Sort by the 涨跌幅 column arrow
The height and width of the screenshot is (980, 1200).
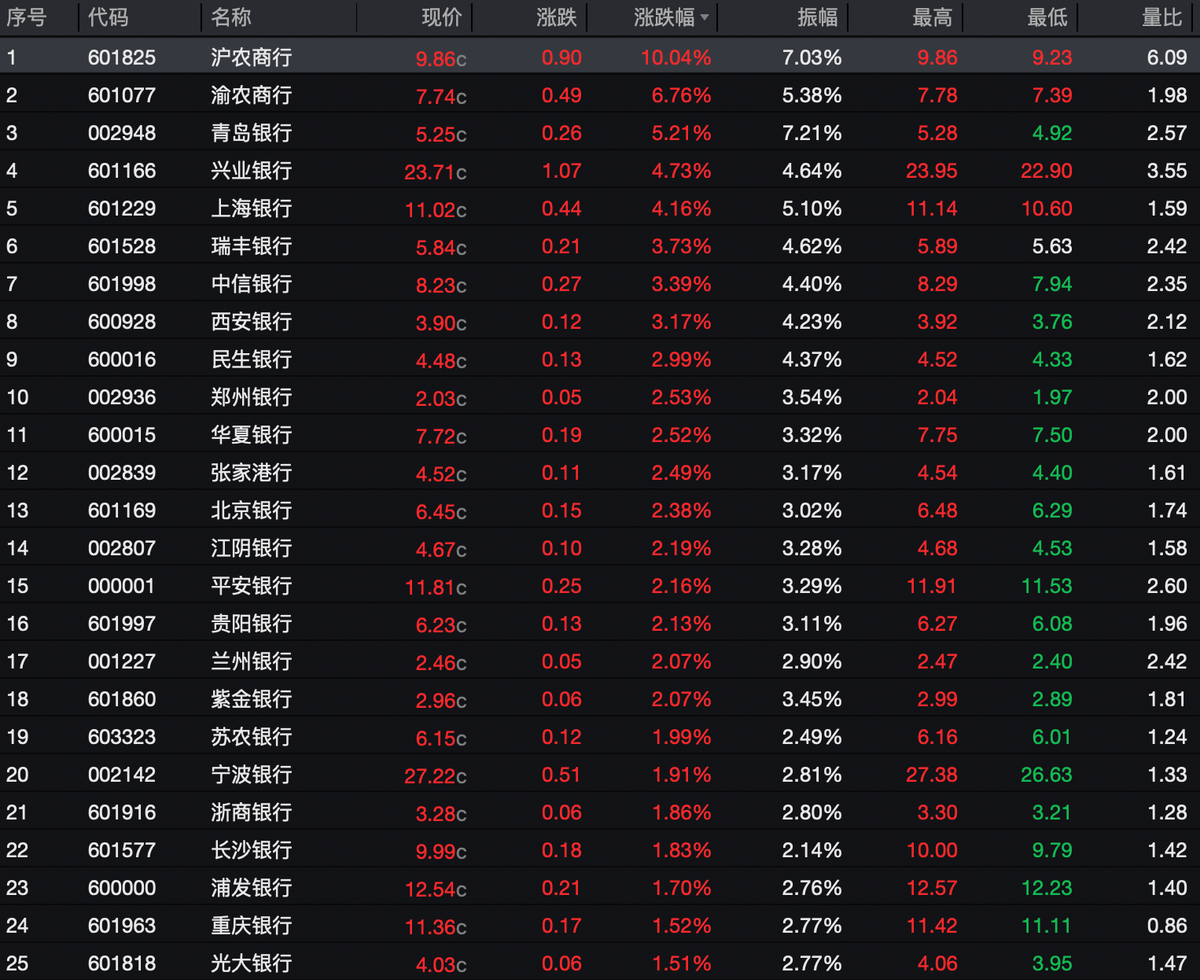point(704,18)
